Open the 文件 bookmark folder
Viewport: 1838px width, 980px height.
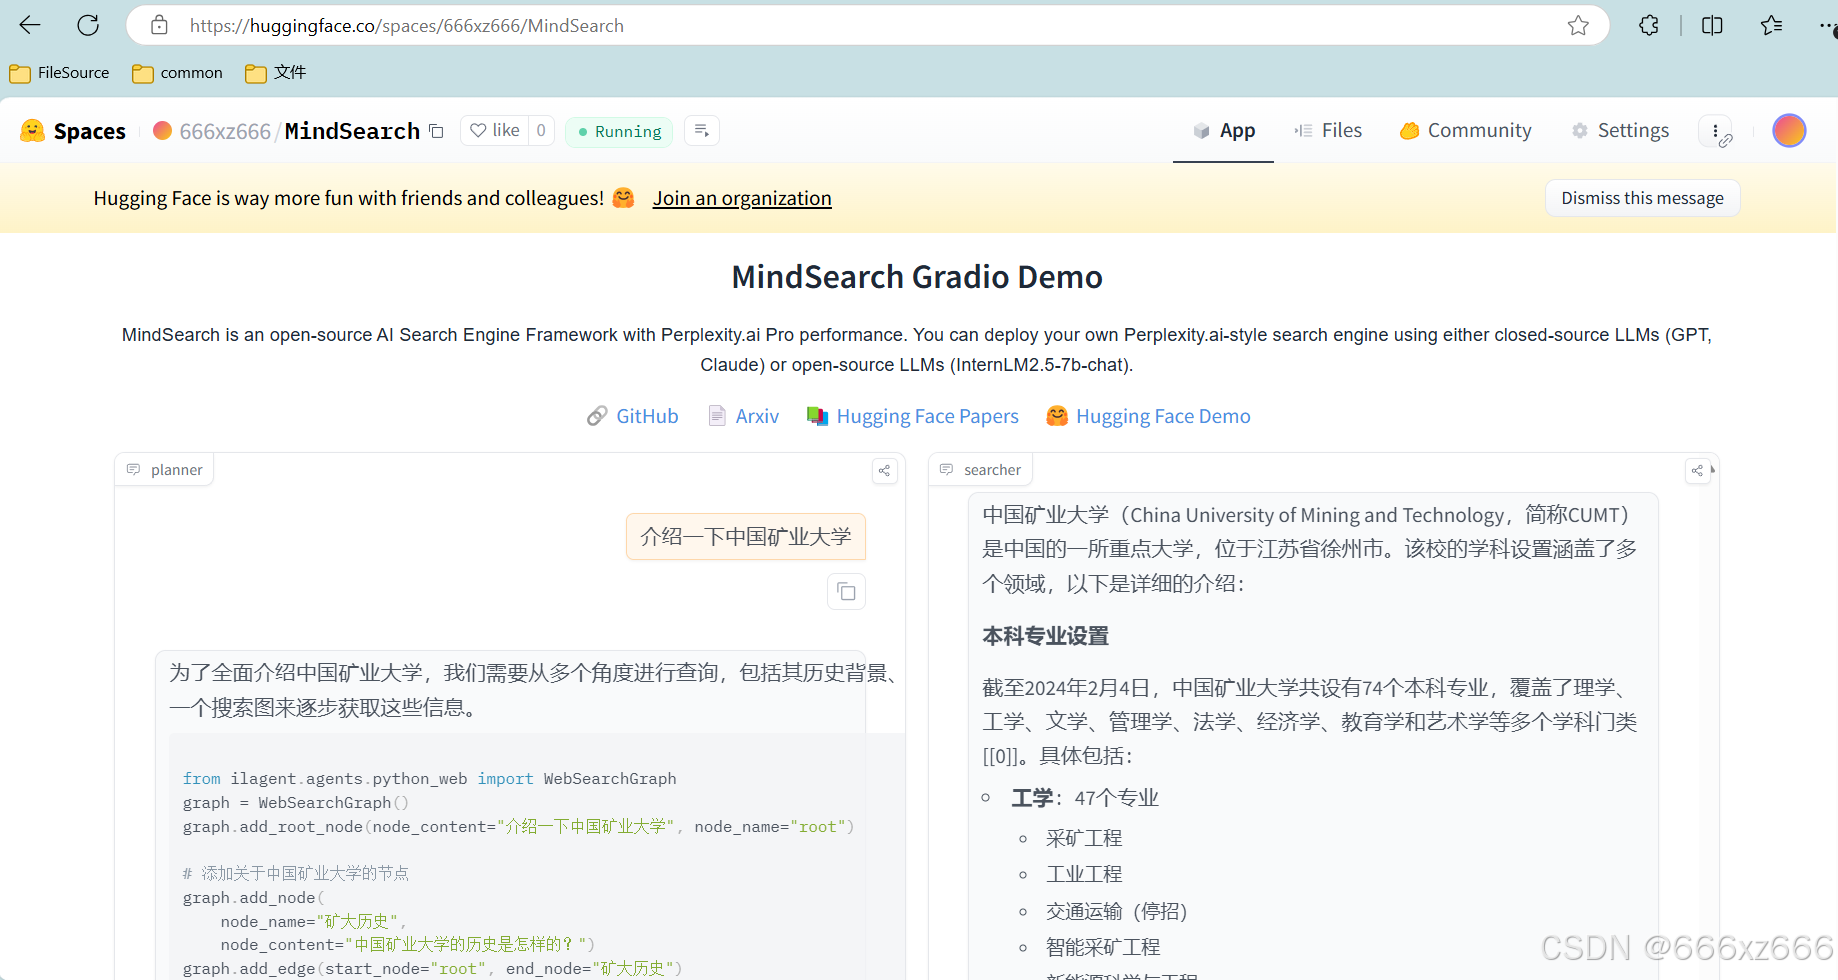coord(276,73)
